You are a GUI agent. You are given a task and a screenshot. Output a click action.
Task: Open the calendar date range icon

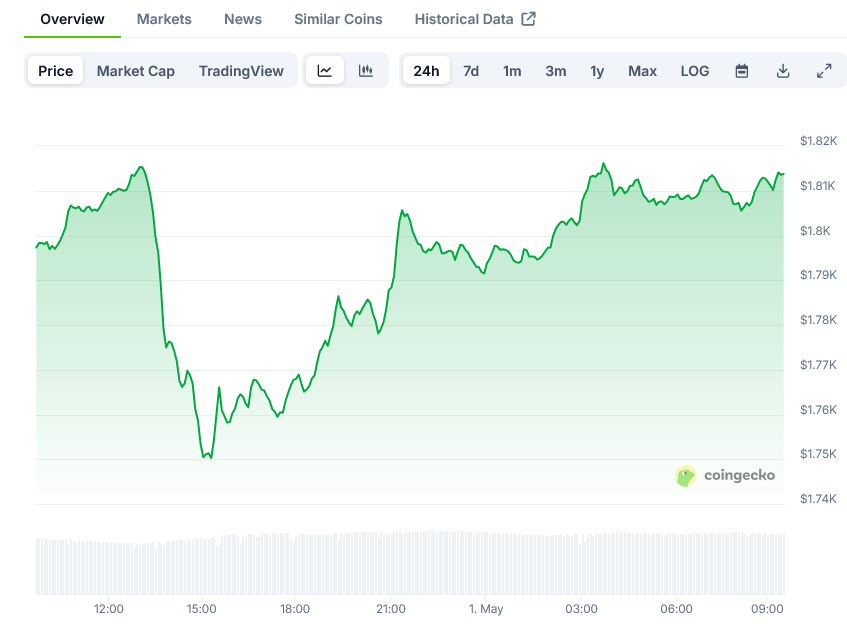[741, 70]
